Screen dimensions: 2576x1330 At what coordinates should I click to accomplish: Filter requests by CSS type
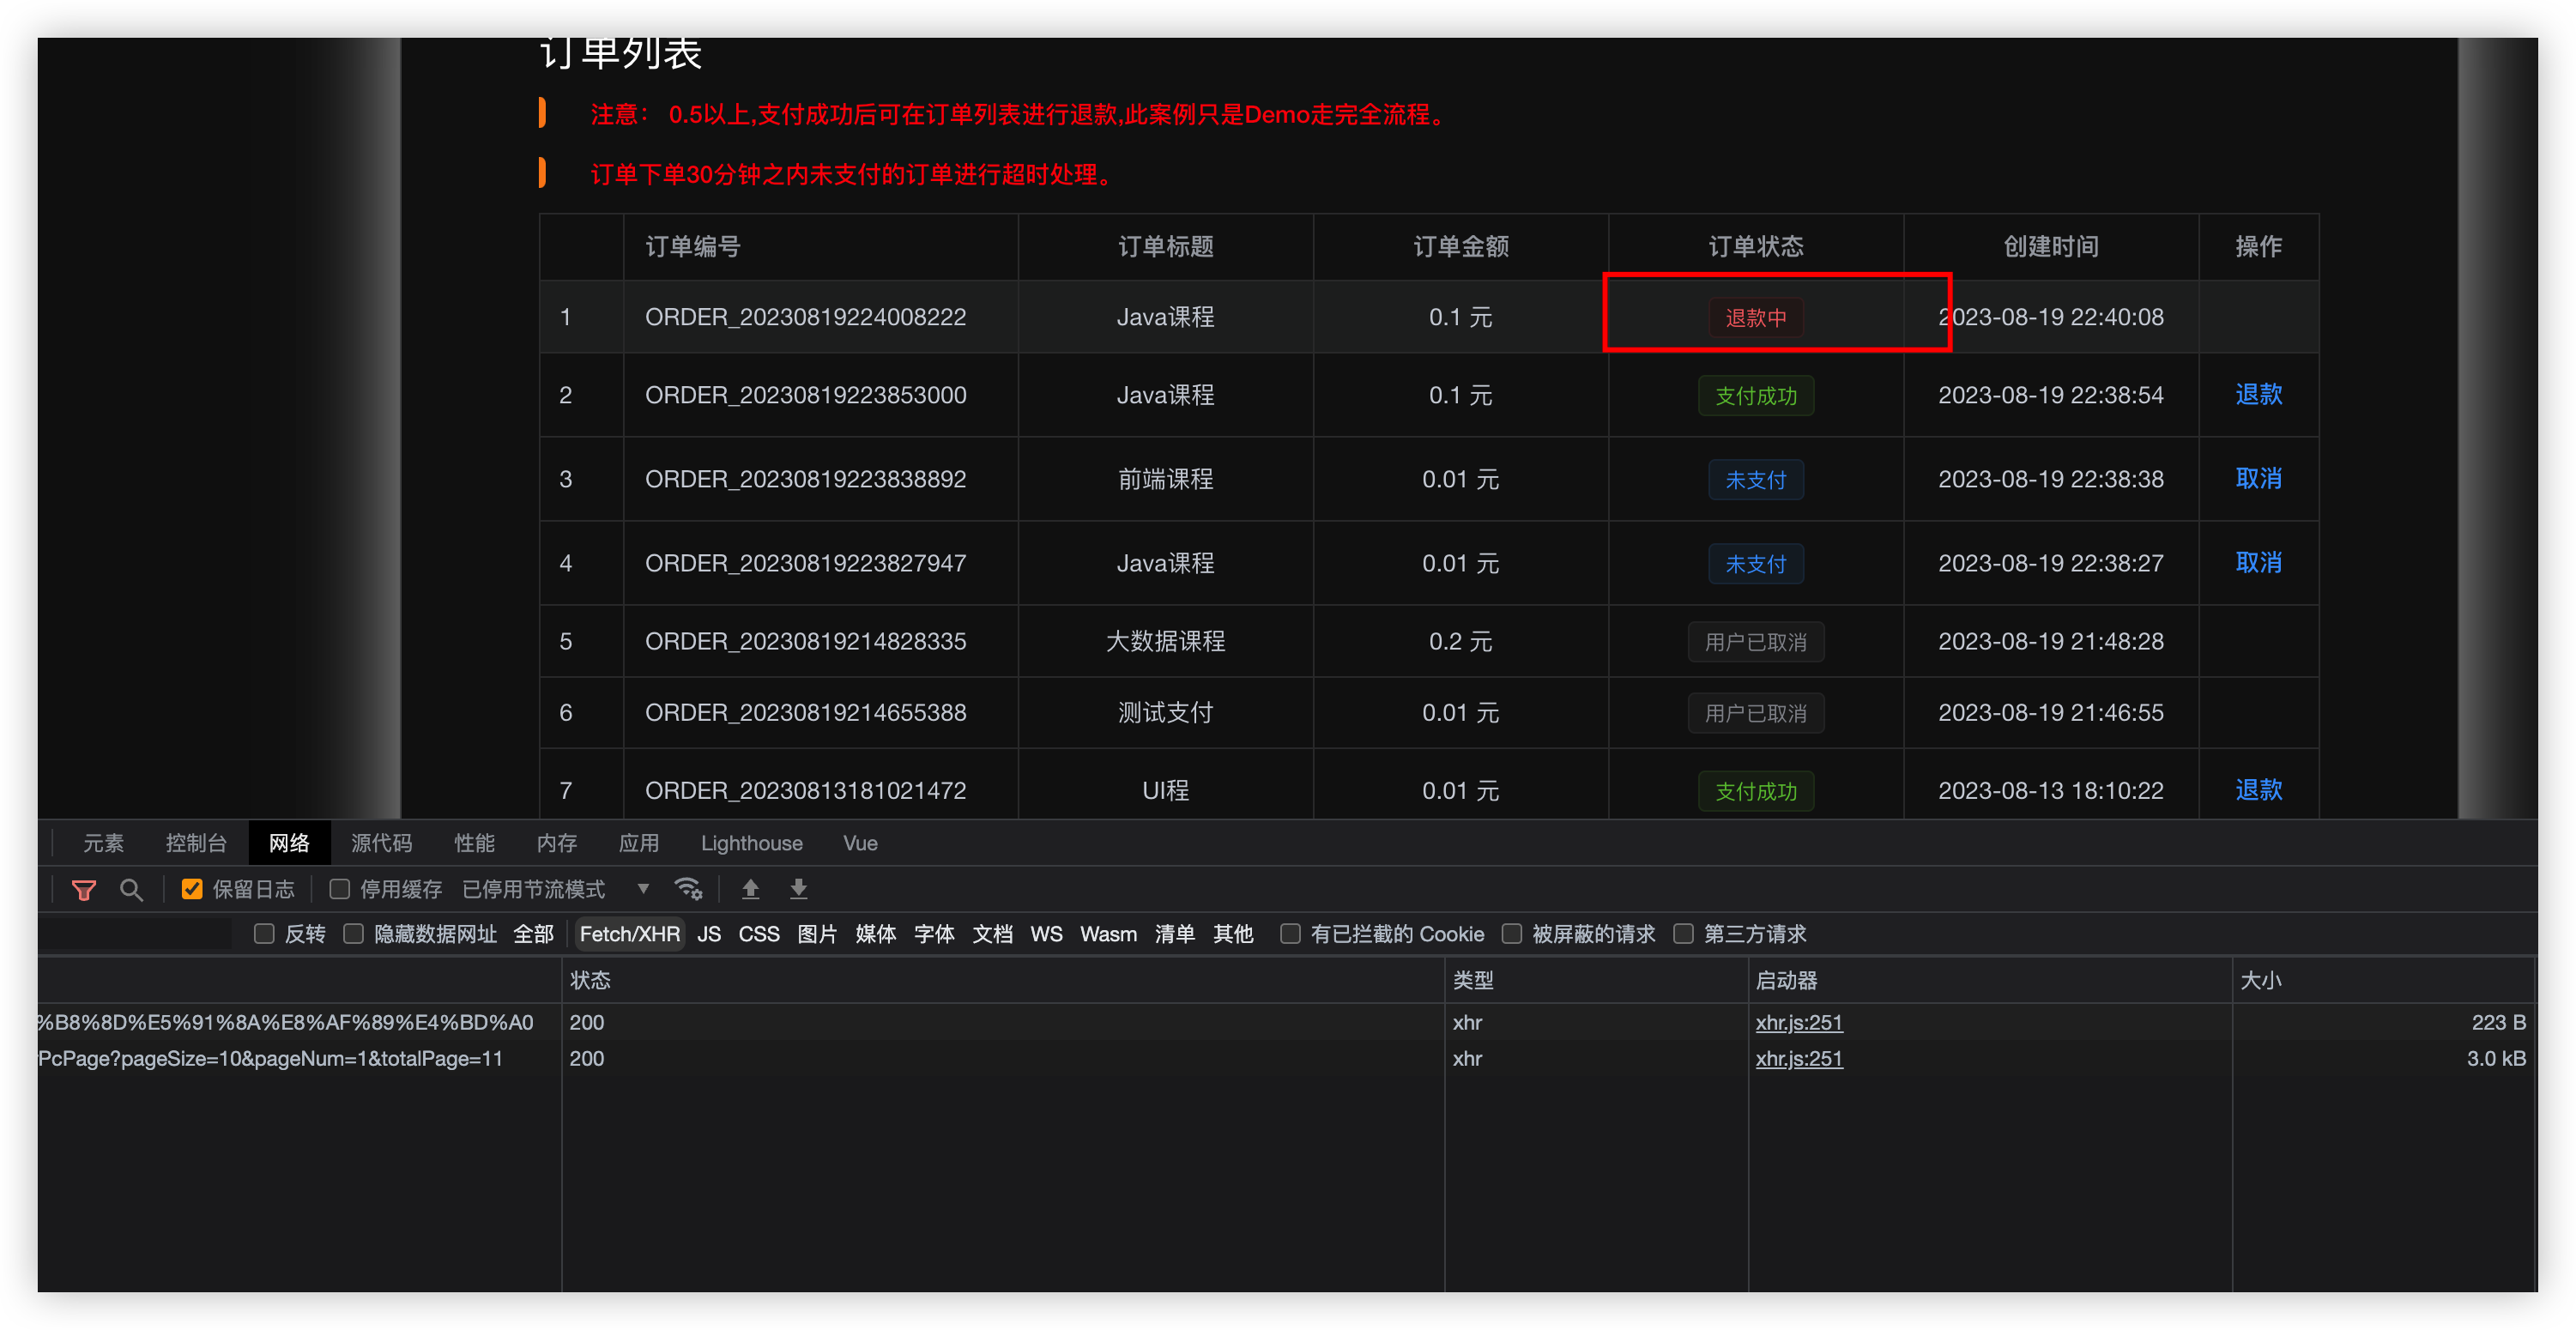click(759, 934)
